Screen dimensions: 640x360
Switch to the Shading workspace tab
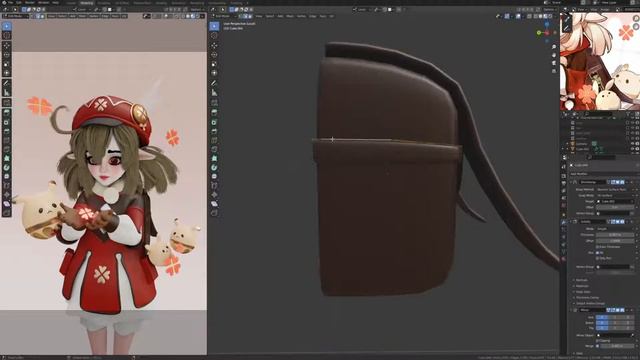pyautogui.click(x=161, y=2)
